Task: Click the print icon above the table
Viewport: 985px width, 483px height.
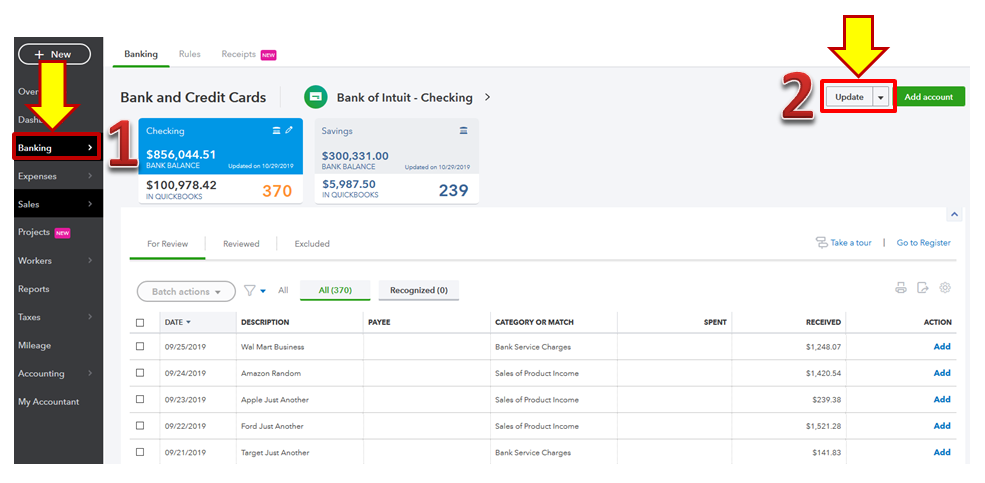Action: (x=901, y=288)
